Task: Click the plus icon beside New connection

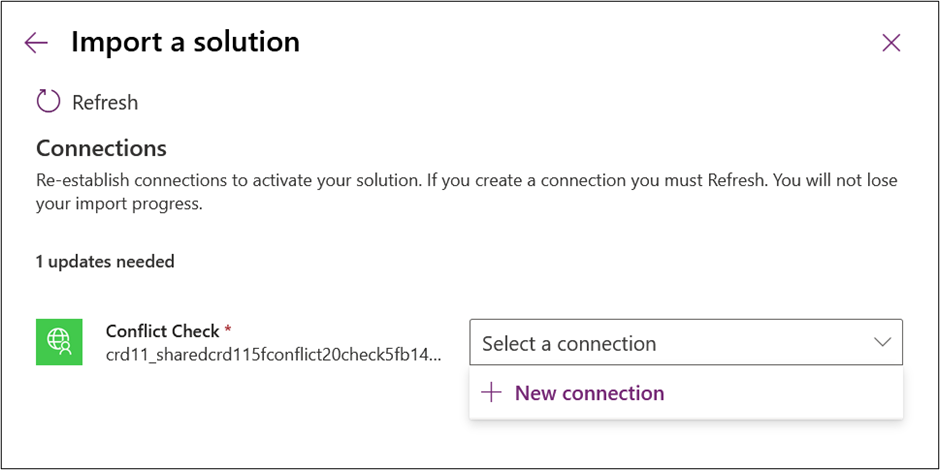Action: 492,393
